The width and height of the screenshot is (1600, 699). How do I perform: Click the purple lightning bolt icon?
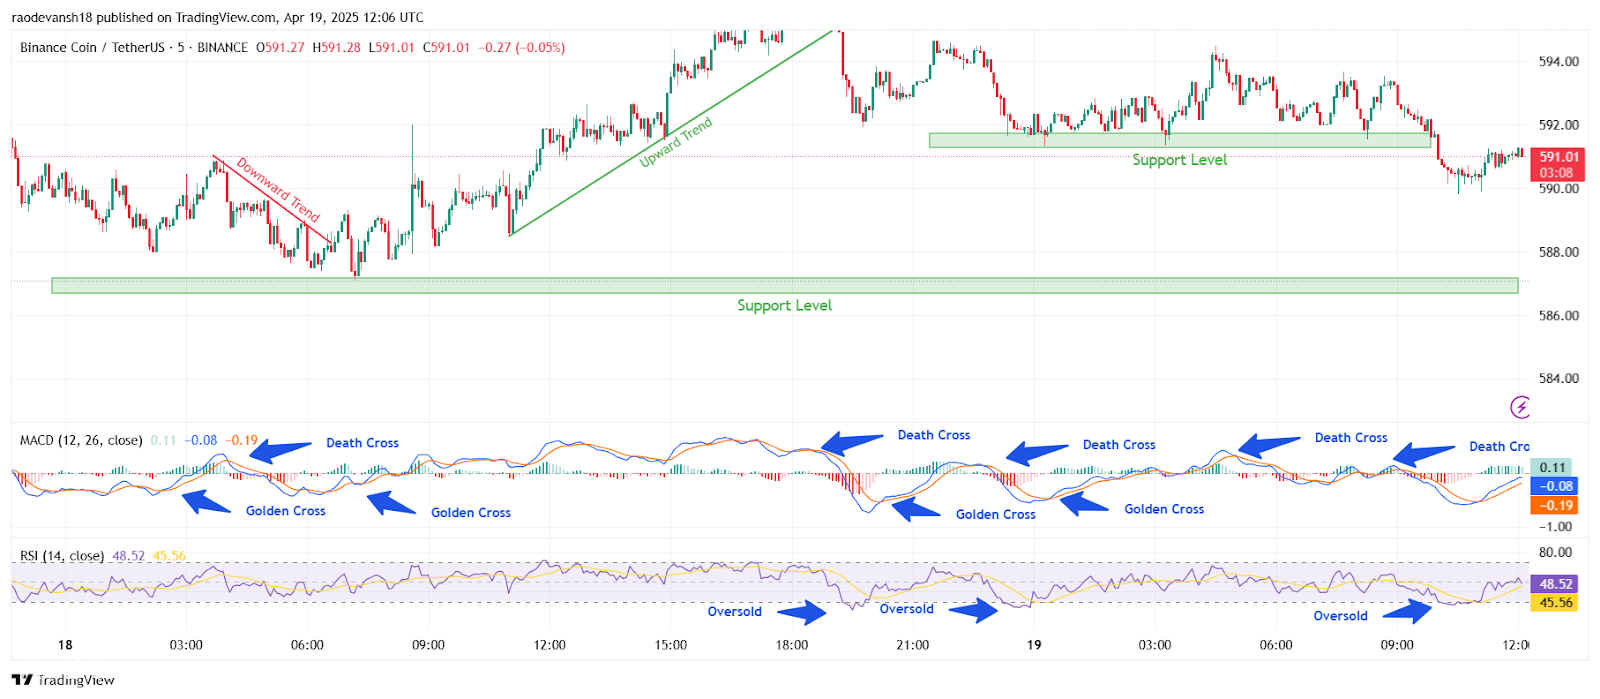(1521, 407)
